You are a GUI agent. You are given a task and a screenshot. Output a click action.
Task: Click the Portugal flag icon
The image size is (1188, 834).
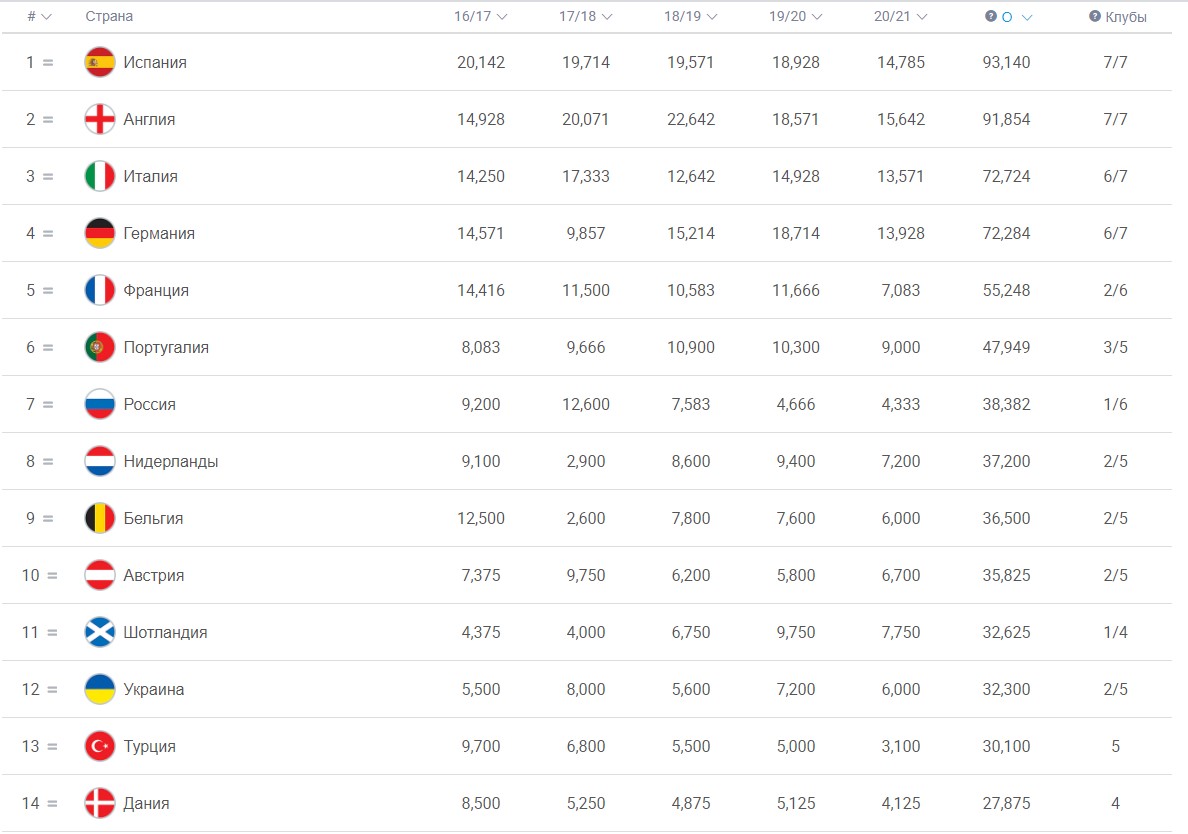tap(100, 347)
